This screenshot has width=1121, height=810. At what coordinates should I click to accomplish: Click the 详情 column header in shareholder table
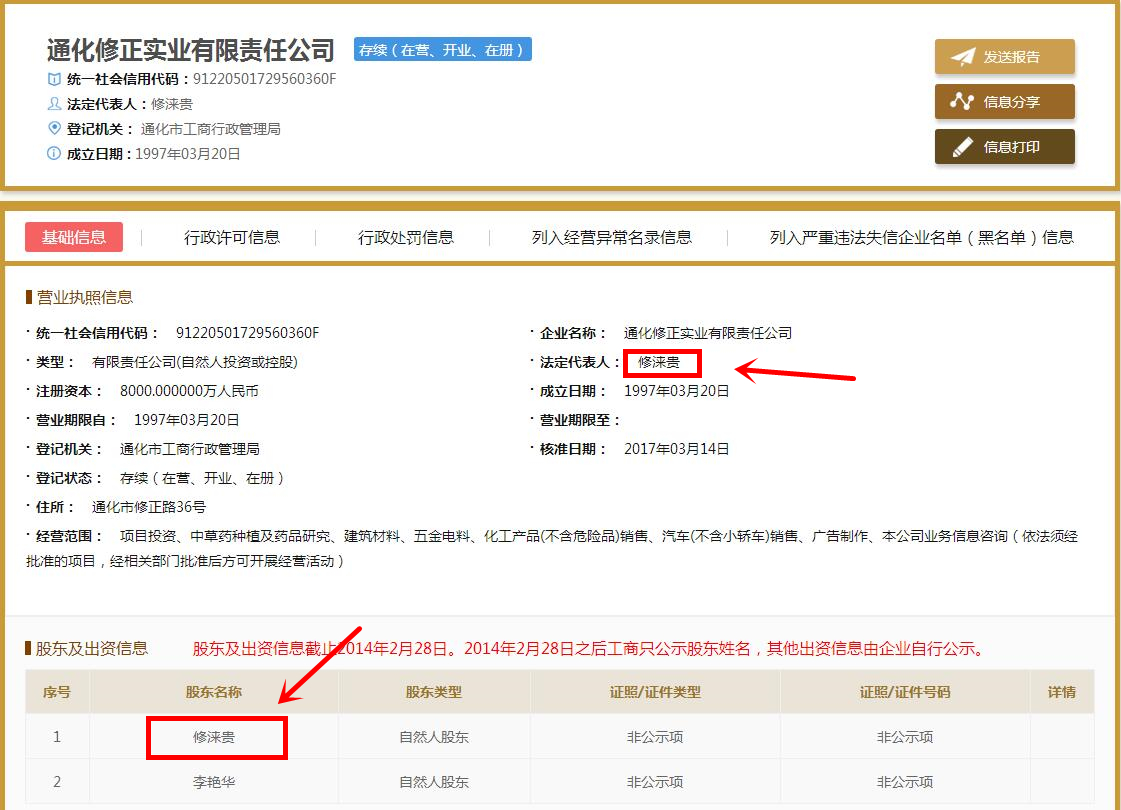(x=1061, y=691)
